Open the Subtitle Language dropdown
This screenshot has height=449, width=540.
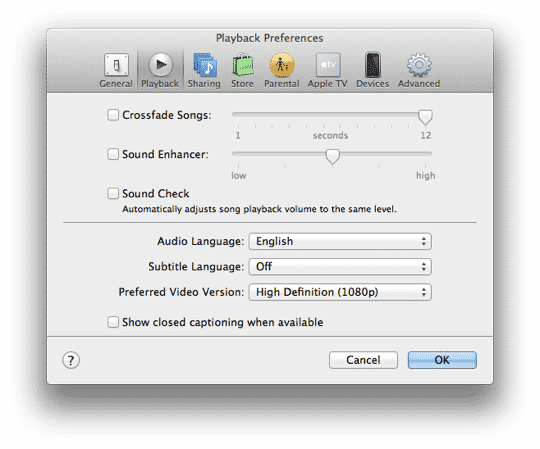(340, 267)
